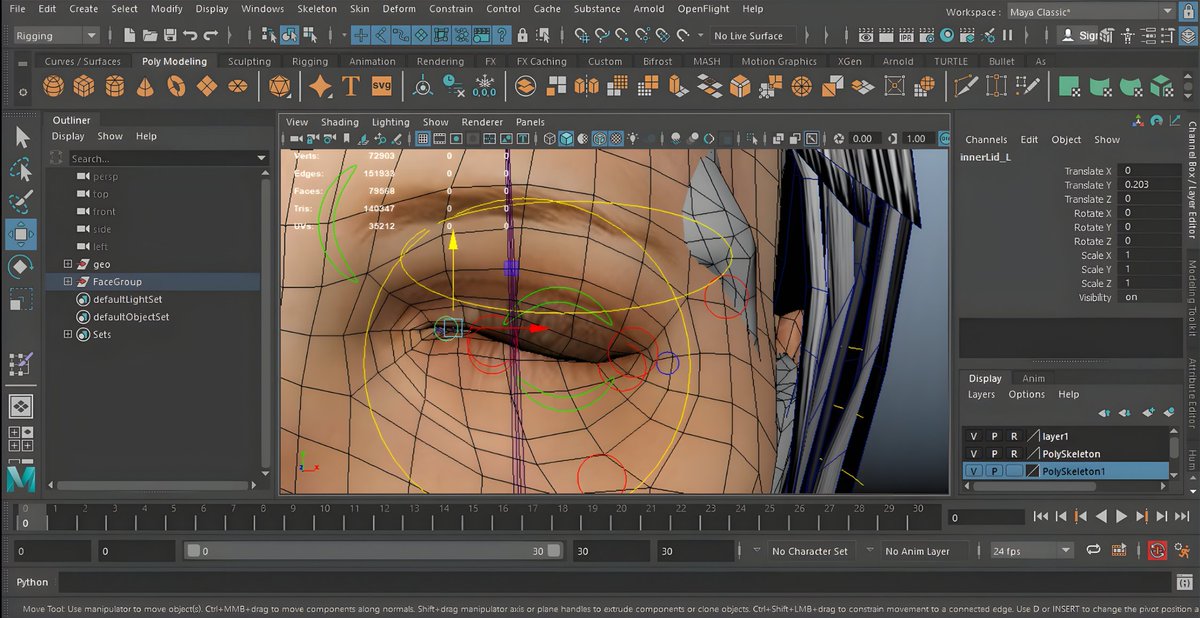Toggle playback P on PolySkeleton1 layer

point(994,471)
